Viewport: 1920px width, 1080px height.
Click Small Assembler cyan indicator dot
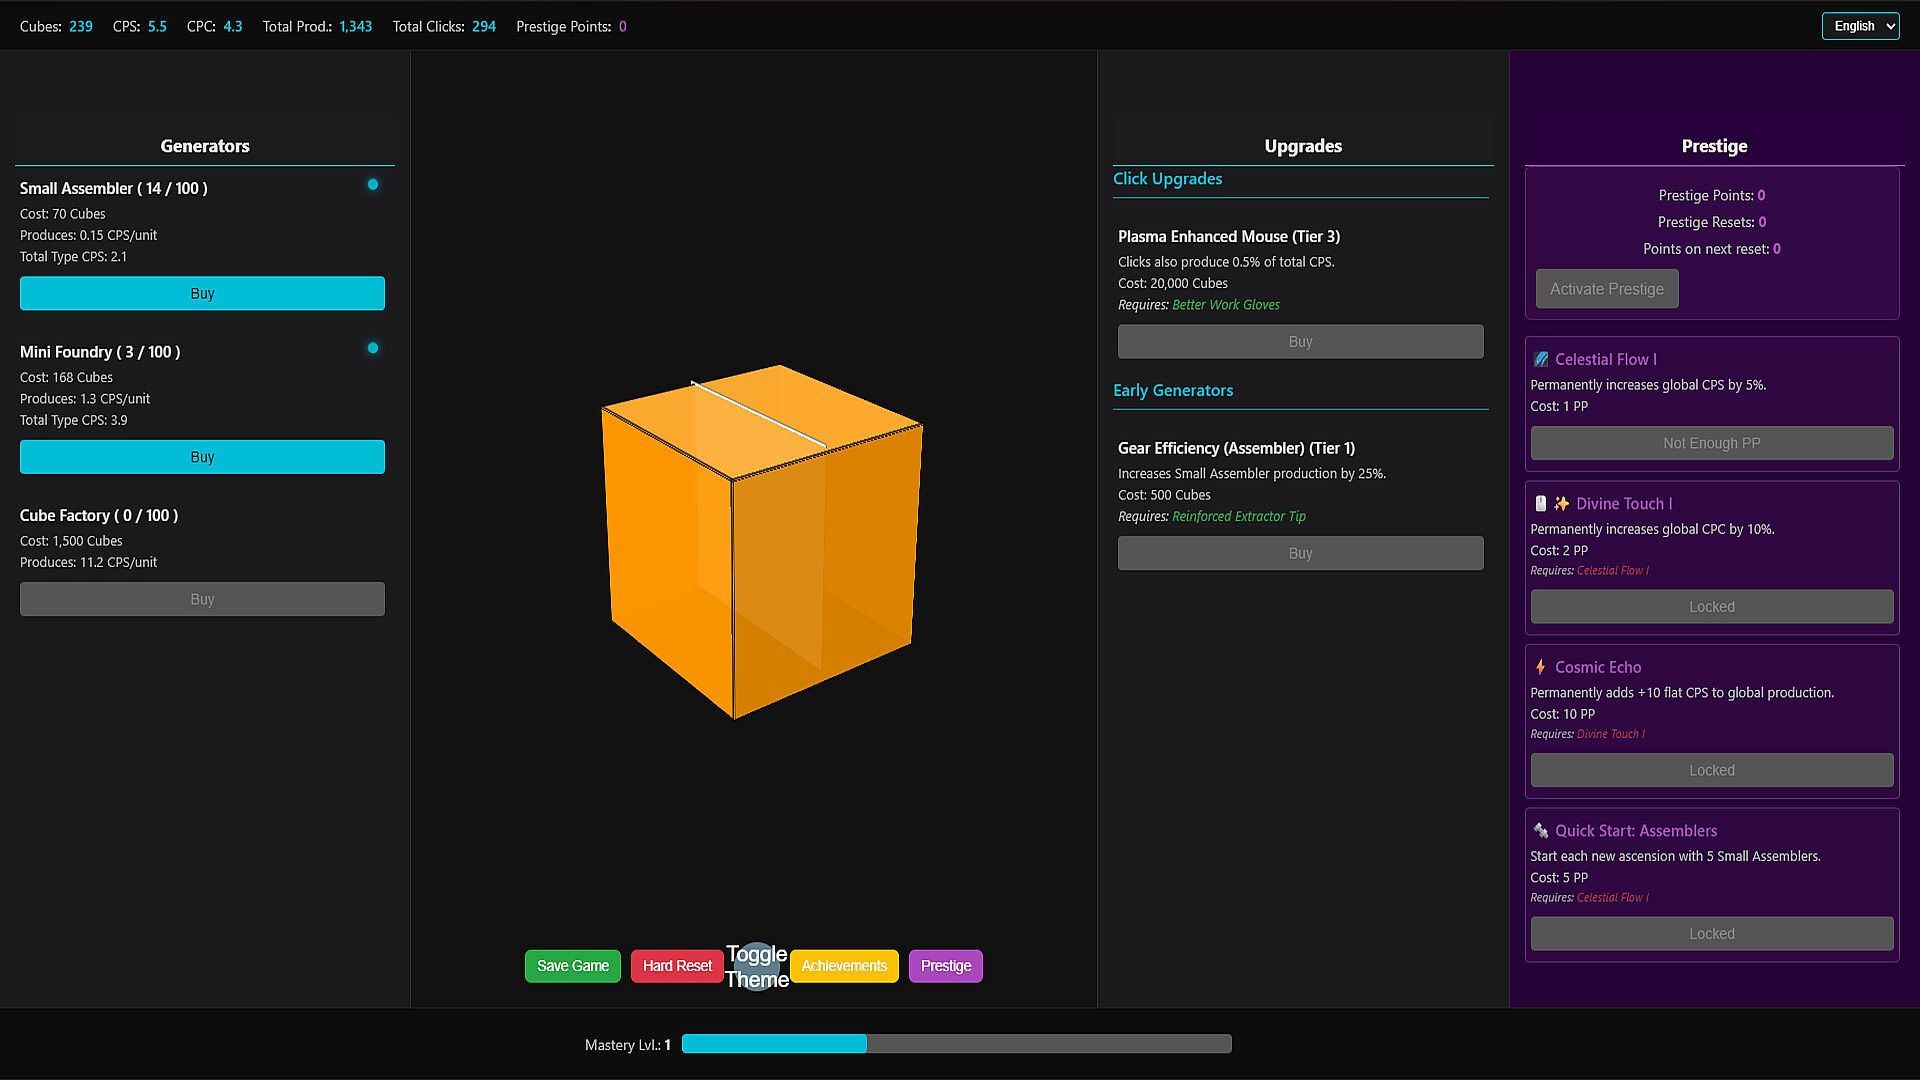(x=373, y=185)
